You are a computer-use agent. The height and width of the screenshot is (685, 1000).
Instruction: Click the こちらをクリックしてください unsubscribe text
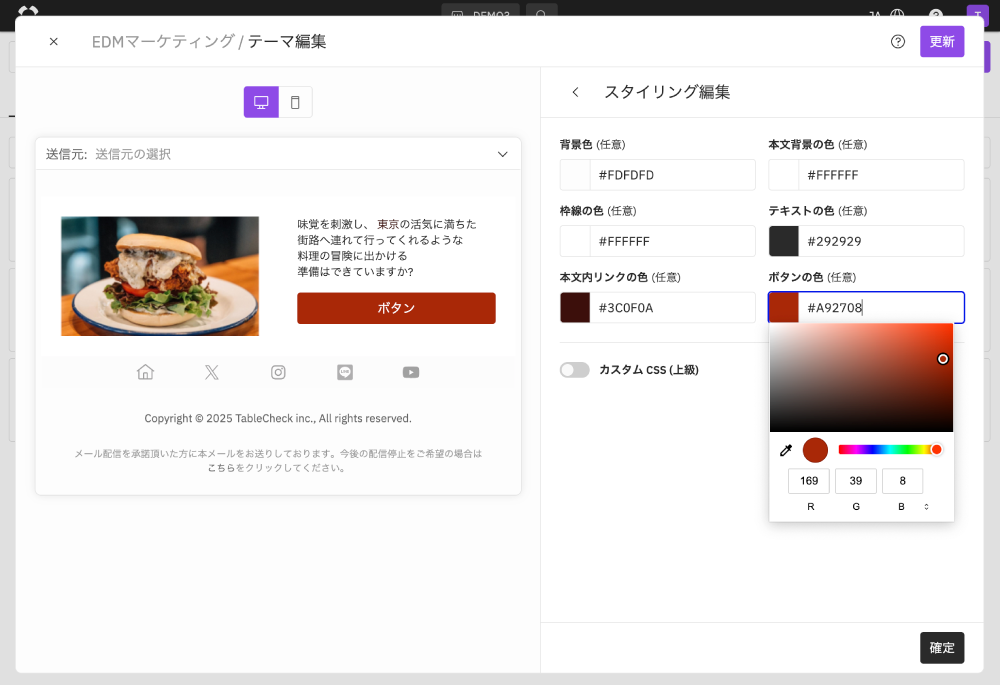[276, 468]
